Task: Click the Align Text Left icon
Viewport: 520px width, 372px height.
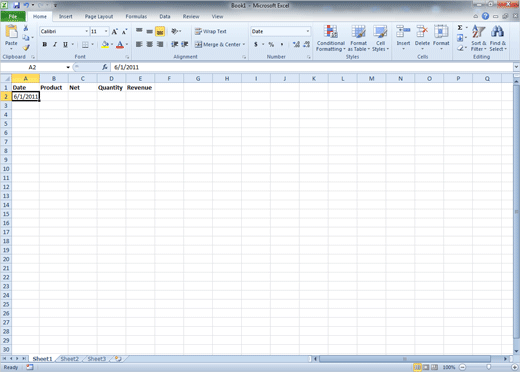Action: [139, 44]
